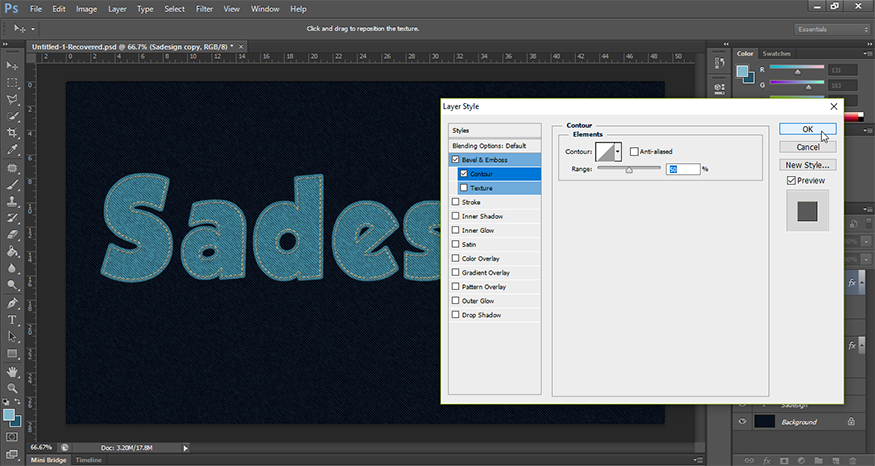Click the layer lock icon on Background
Image resolution: width=875 pixels, height=466 pixels.
[x=851, y=422]
